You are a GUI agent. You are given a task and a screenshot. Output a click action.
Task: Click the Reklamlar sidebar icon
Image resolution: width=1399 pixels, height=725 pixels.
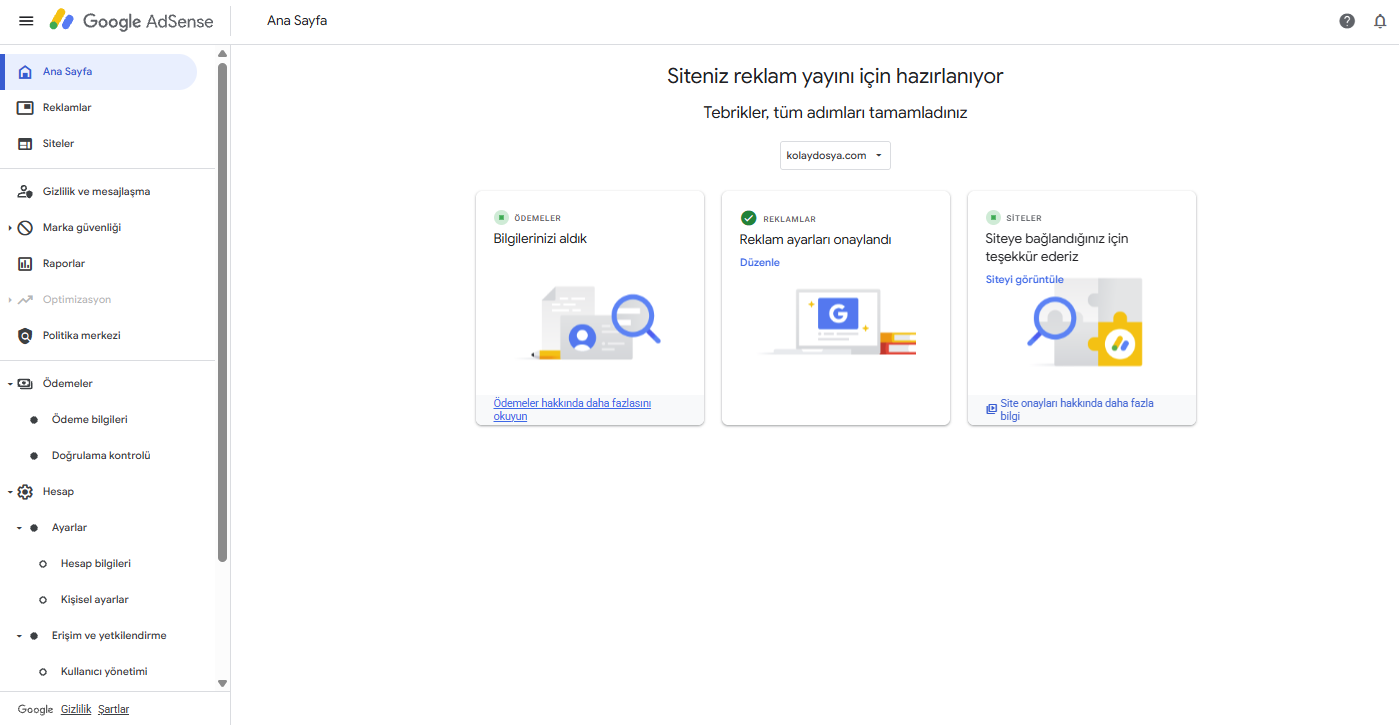(25, 108)
